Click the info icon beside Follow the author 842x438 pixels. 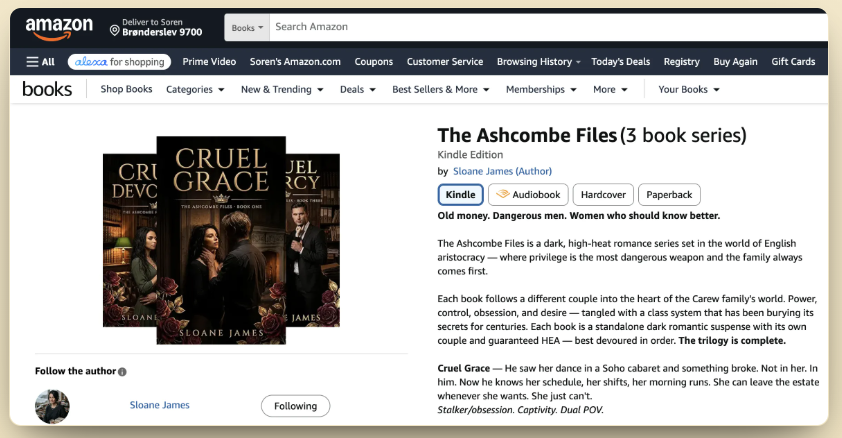coord(122,371)
